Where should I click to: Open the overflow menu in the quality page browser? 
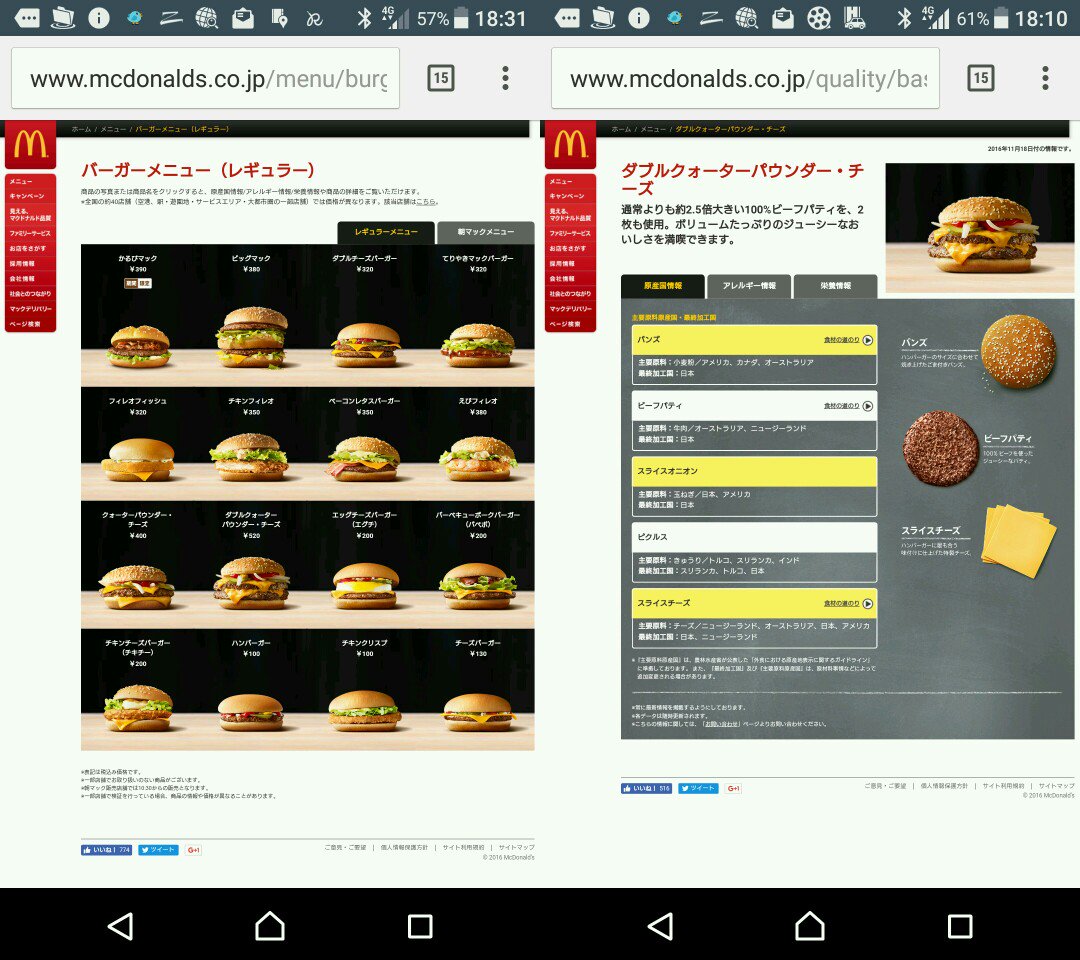point(1046,78)
